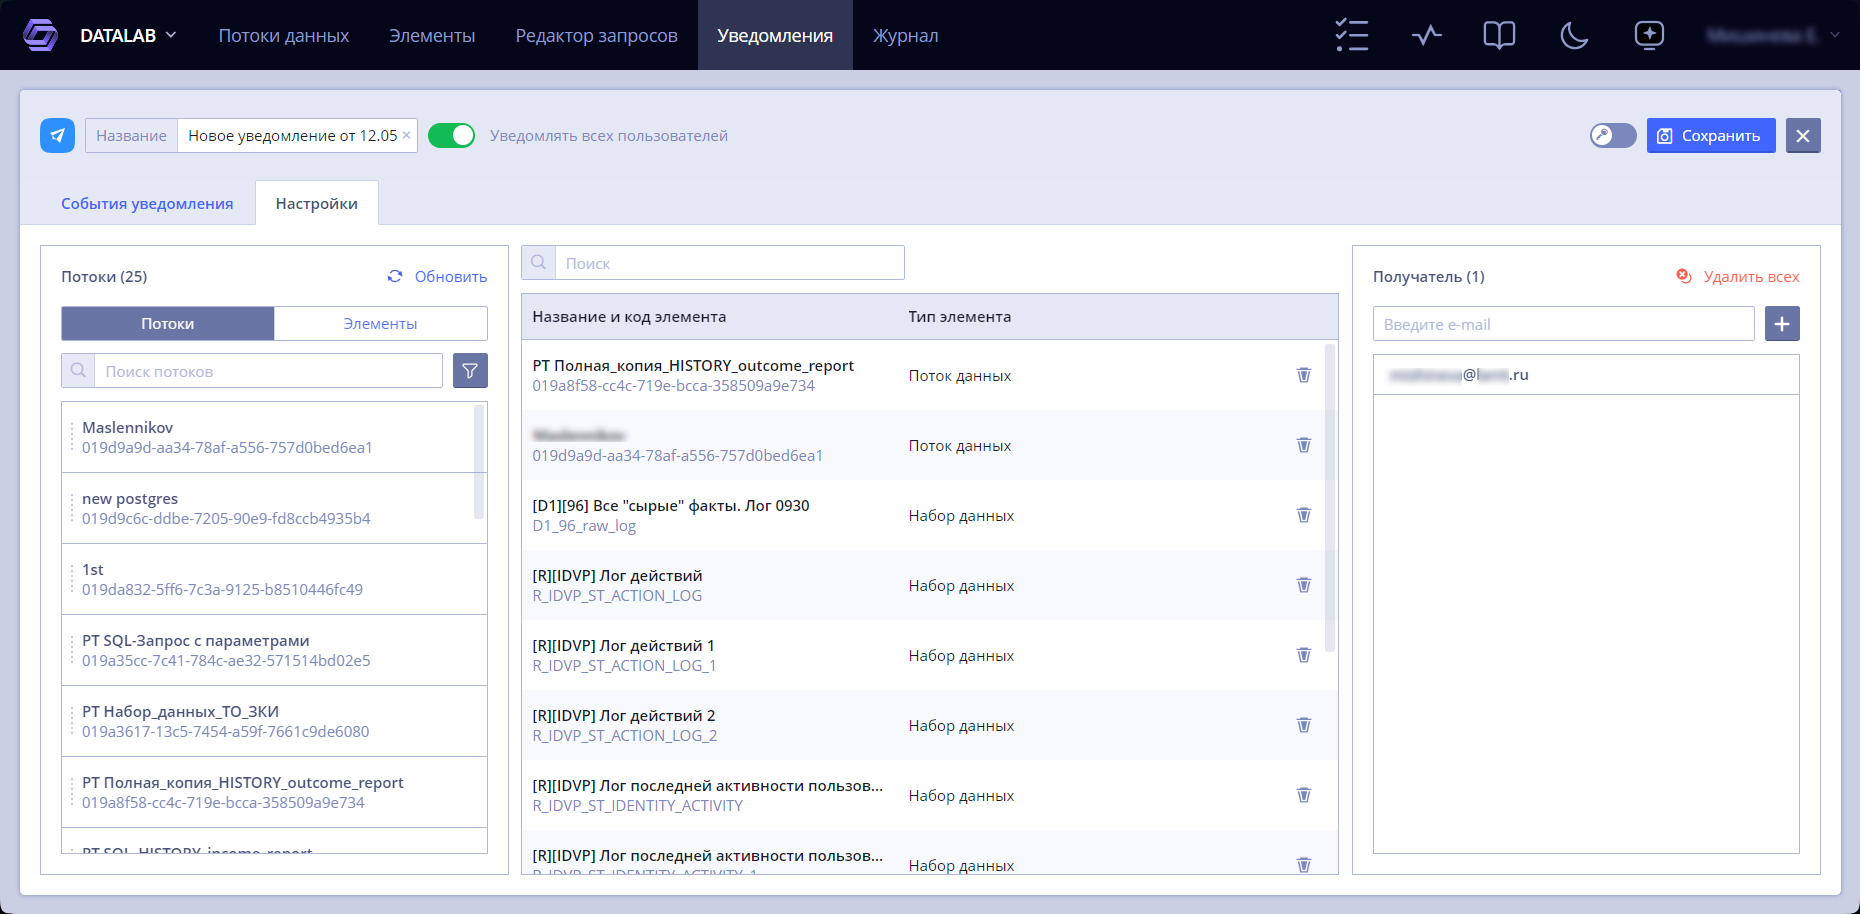The width and height of the screenshot is (1860, 915).
Task: Open the События уведомления tab
Action: click(x=147, y=203)
